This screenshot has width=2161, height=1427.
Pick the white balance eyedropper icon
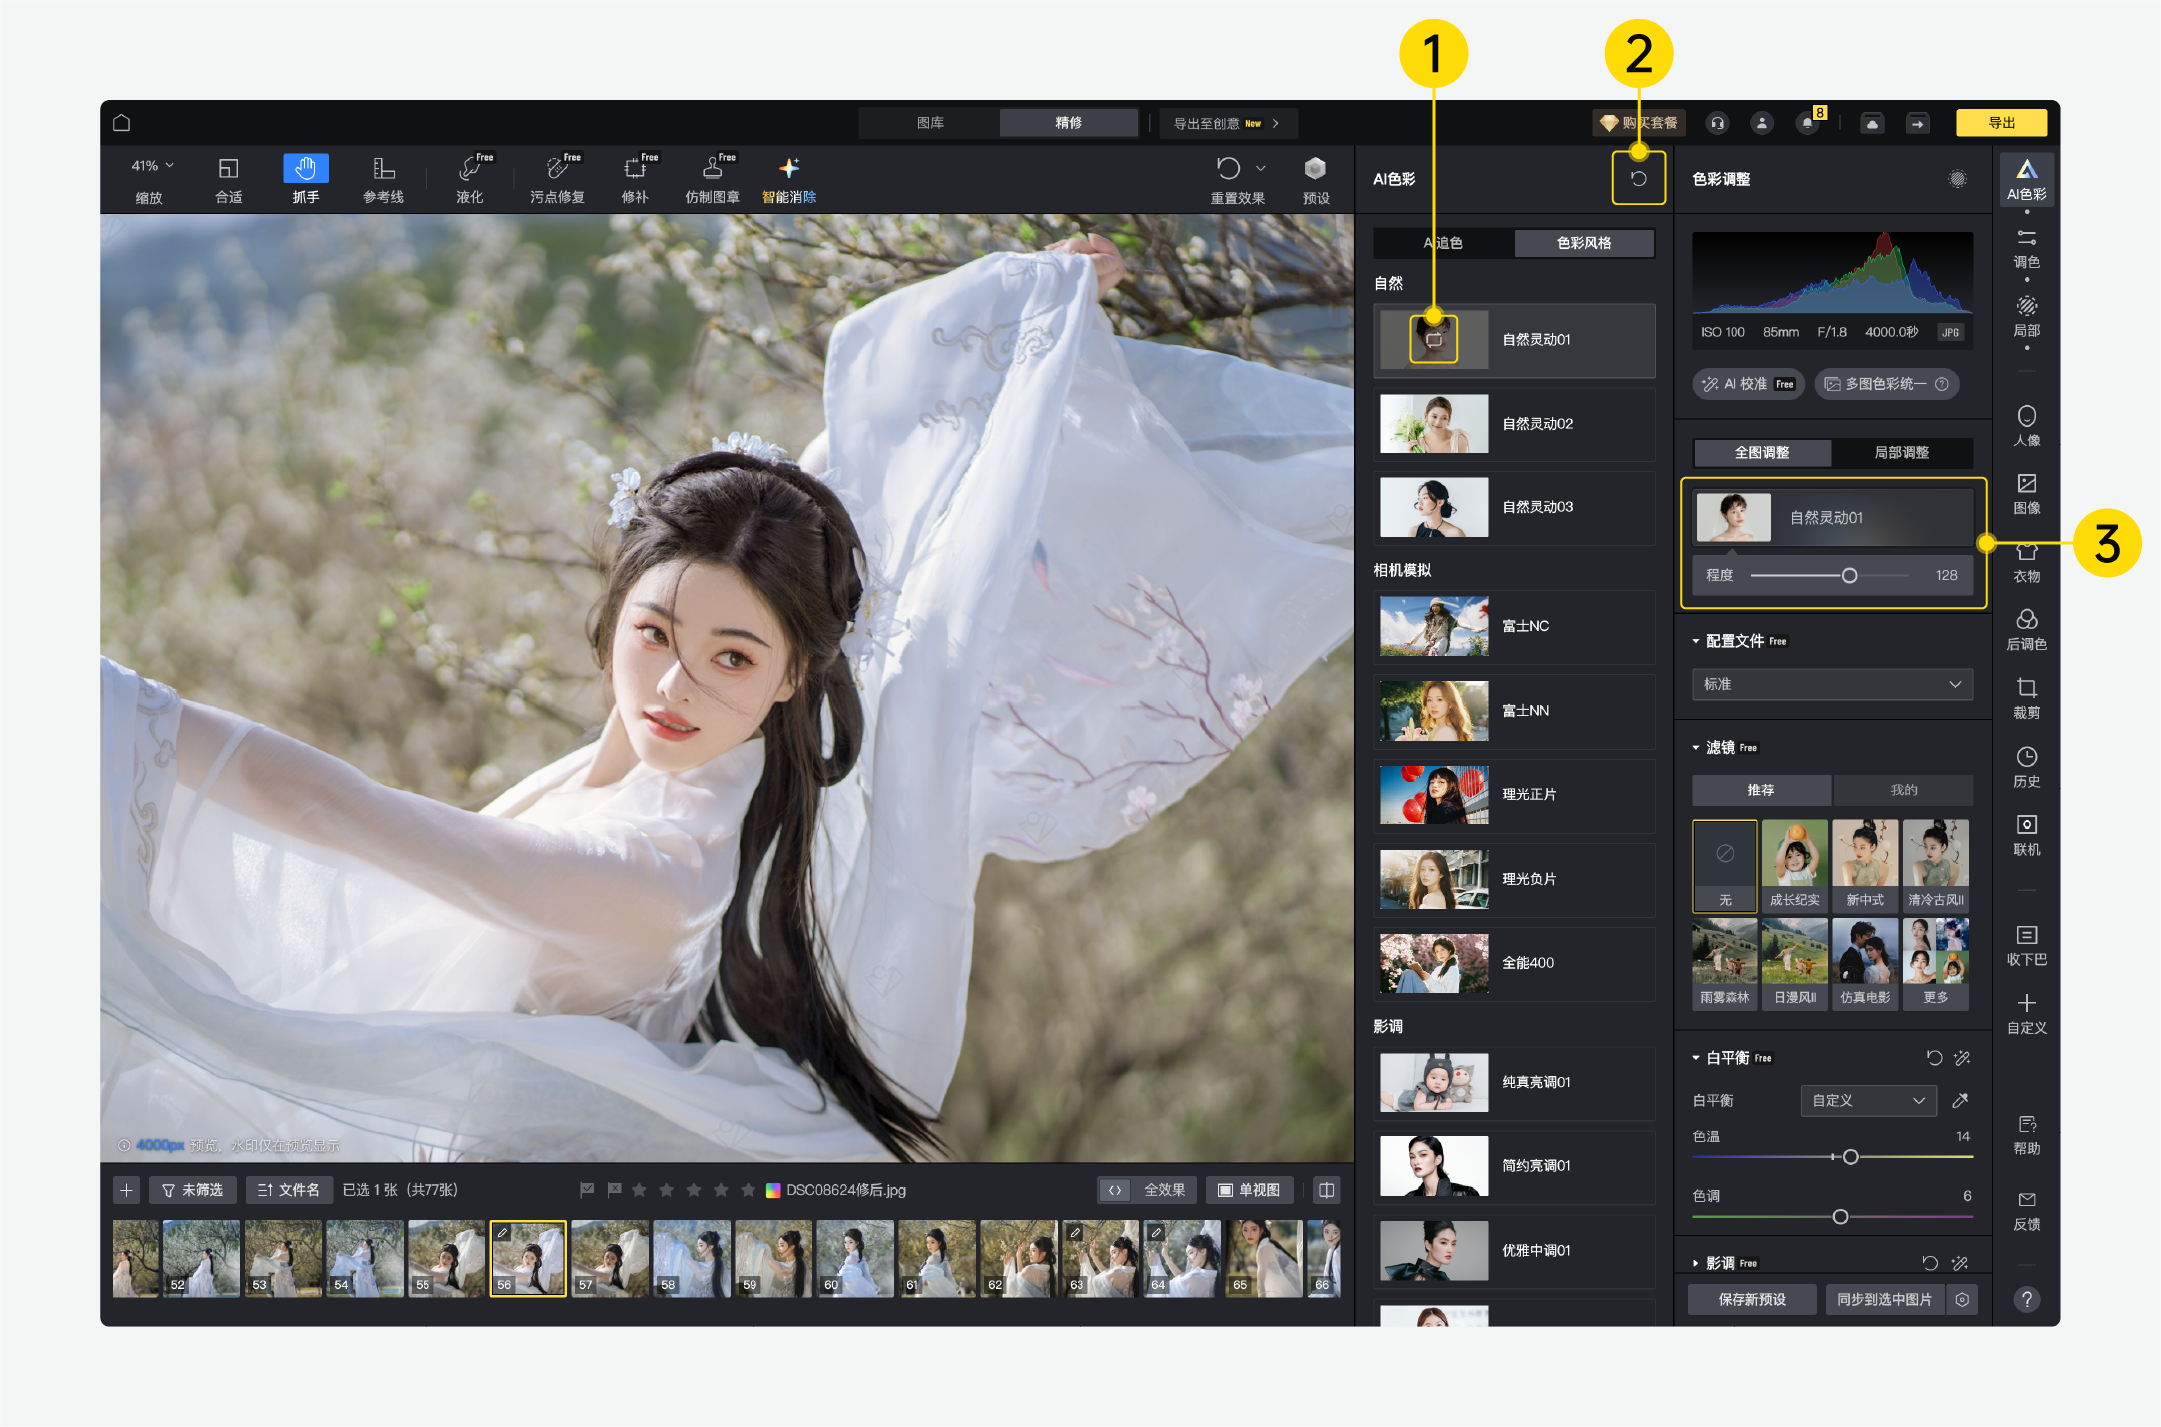coord(1960,1100)
